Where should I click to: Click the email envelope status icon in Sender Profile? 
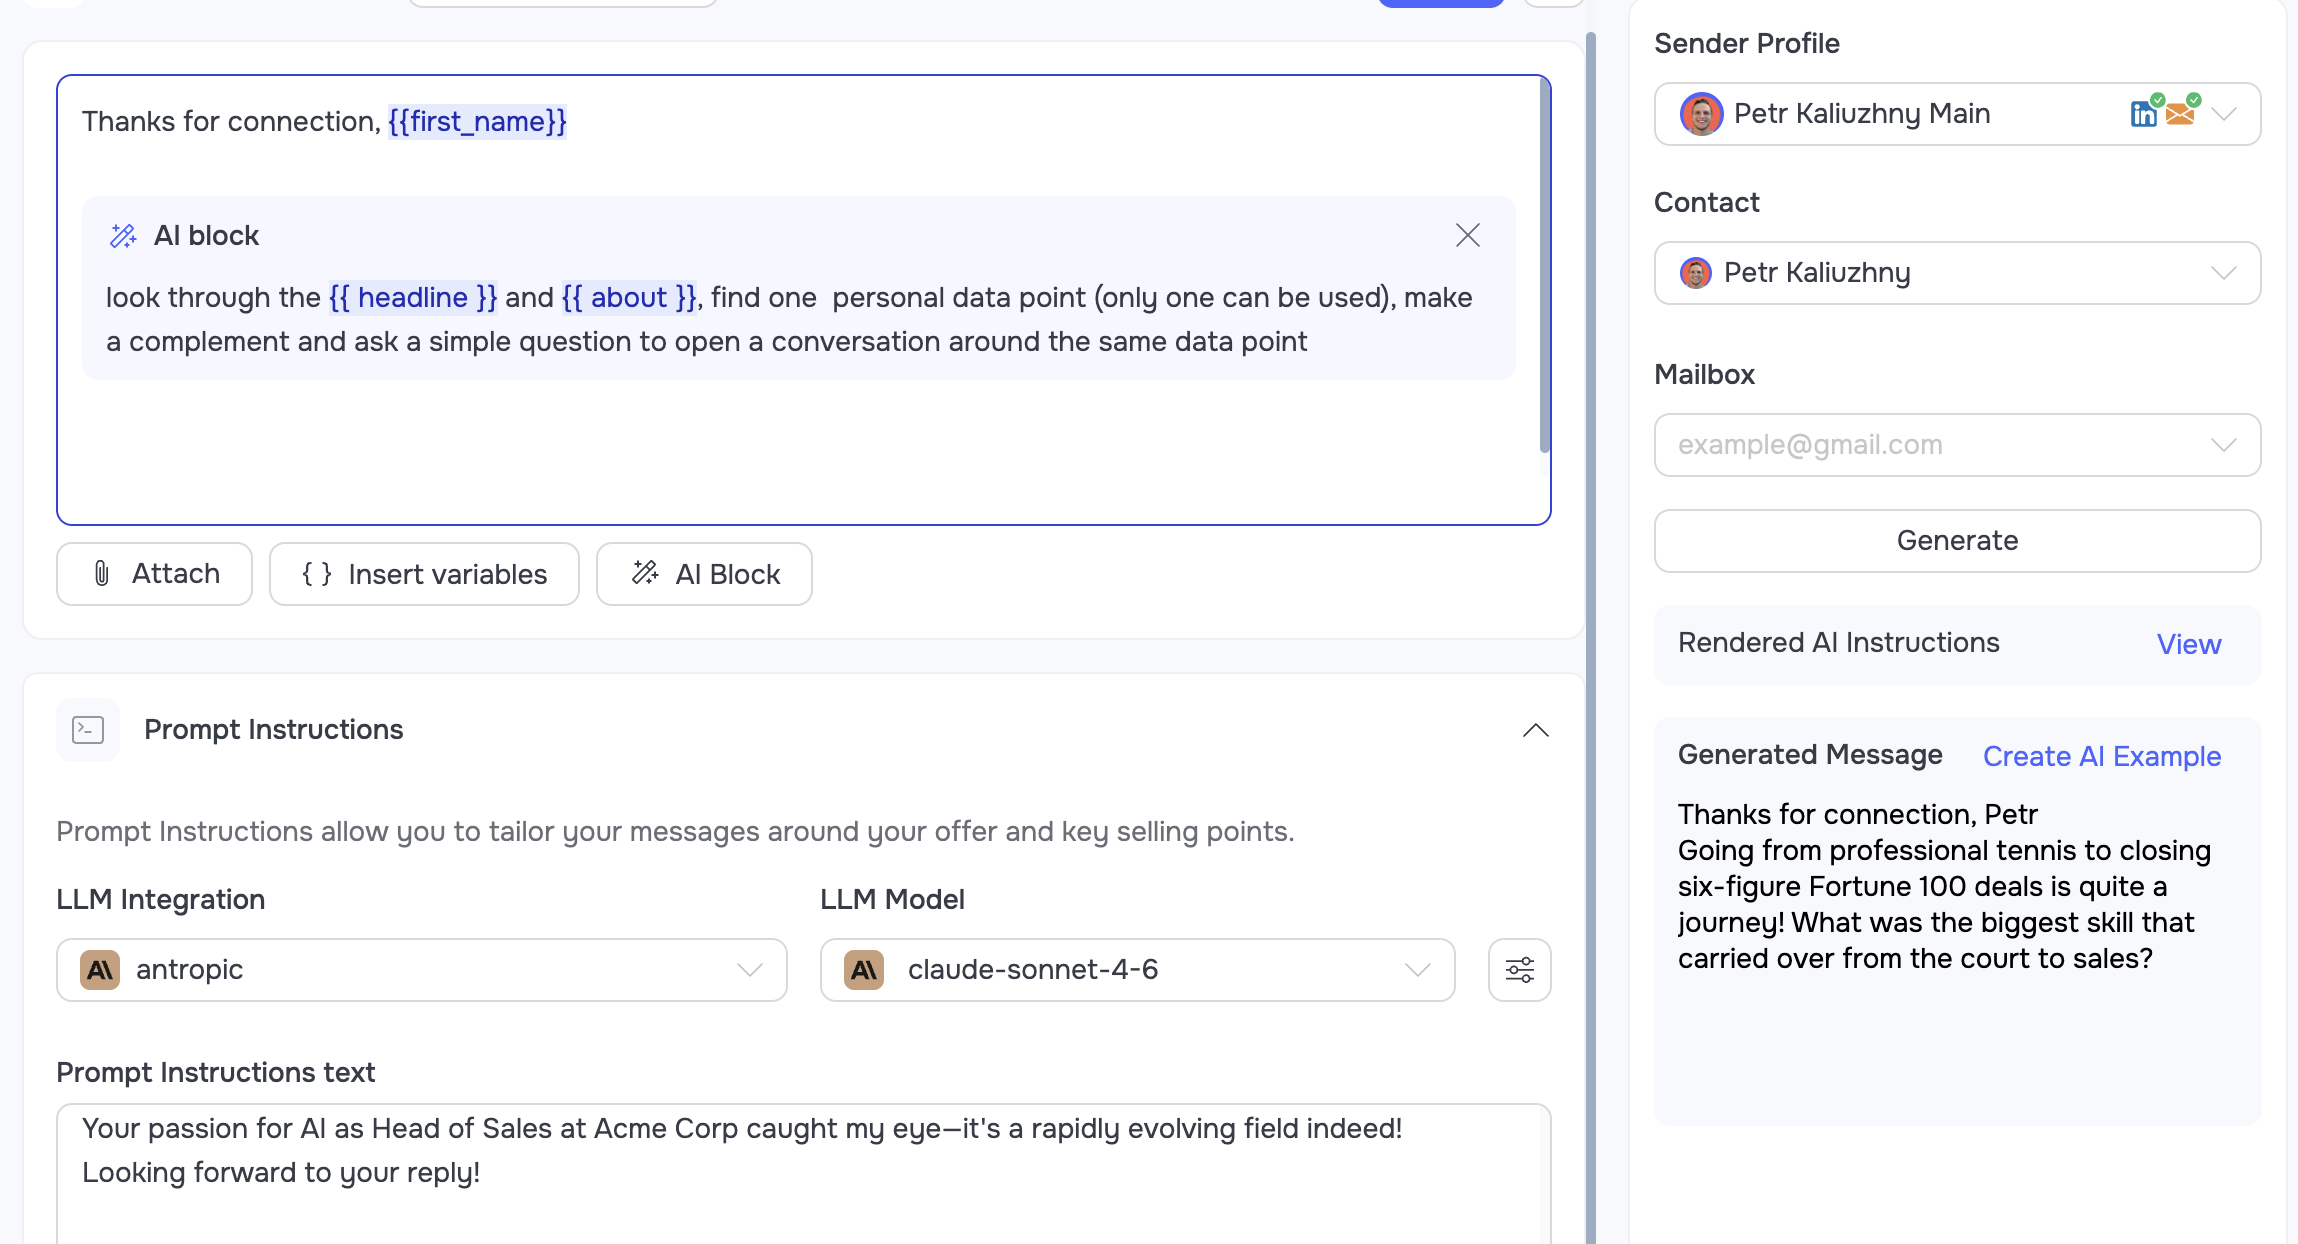[x=2181, y=112]
